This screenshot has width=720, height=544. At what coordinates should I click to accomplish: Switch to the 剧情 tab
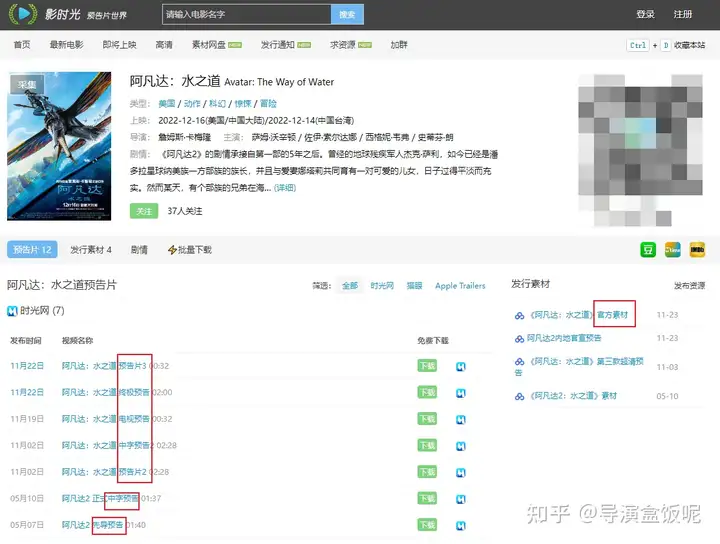[139, 250]
